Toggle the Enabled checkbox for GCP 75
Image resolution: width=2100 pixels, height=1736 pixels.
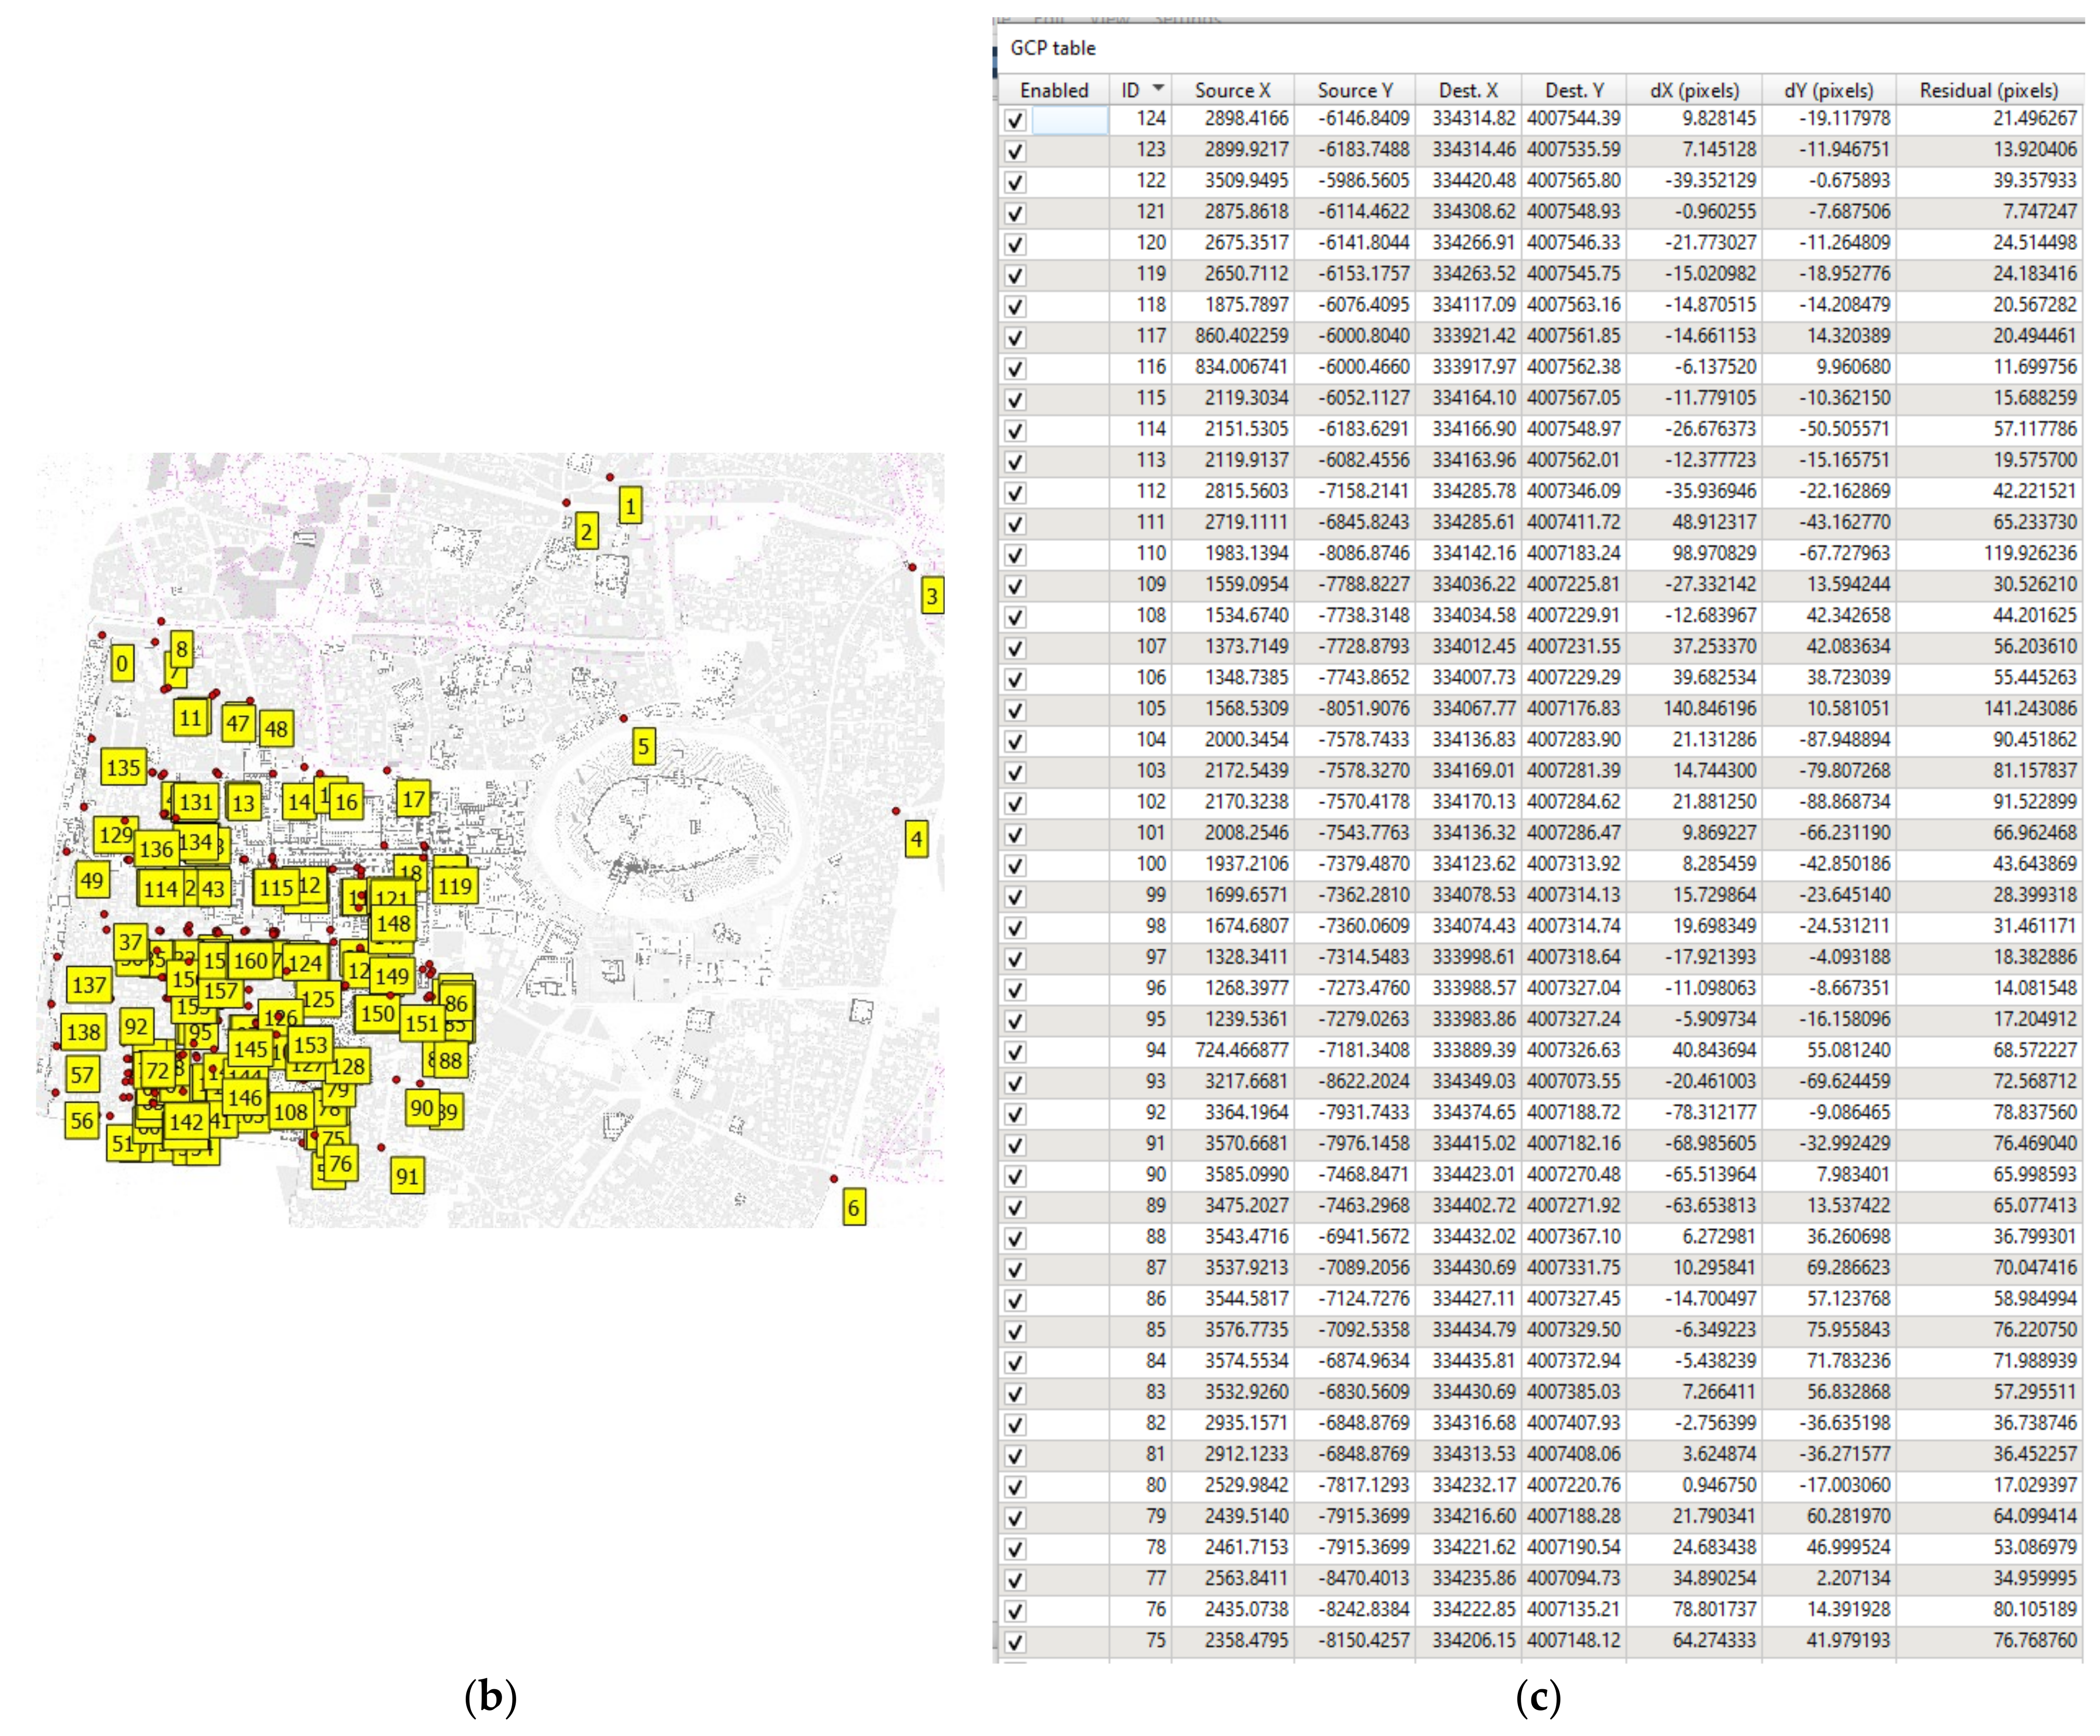pos(1015,1642)
